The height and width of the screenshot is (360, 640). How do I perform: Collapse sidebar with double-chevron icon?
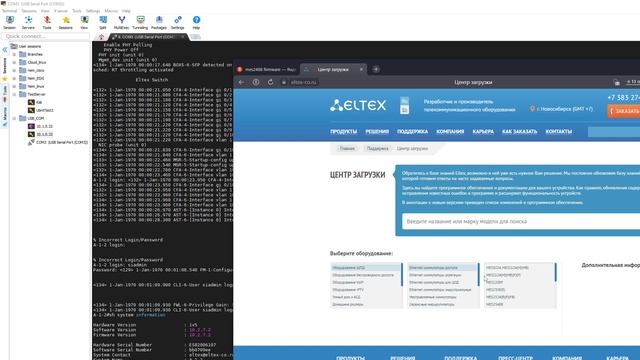click(4, 50)
